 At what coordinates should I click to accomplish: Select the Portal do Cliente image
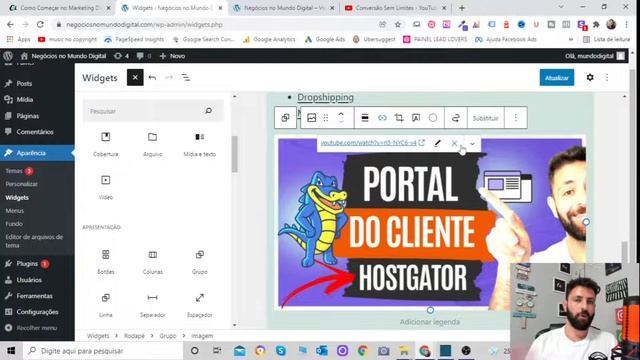click(432, 223)
